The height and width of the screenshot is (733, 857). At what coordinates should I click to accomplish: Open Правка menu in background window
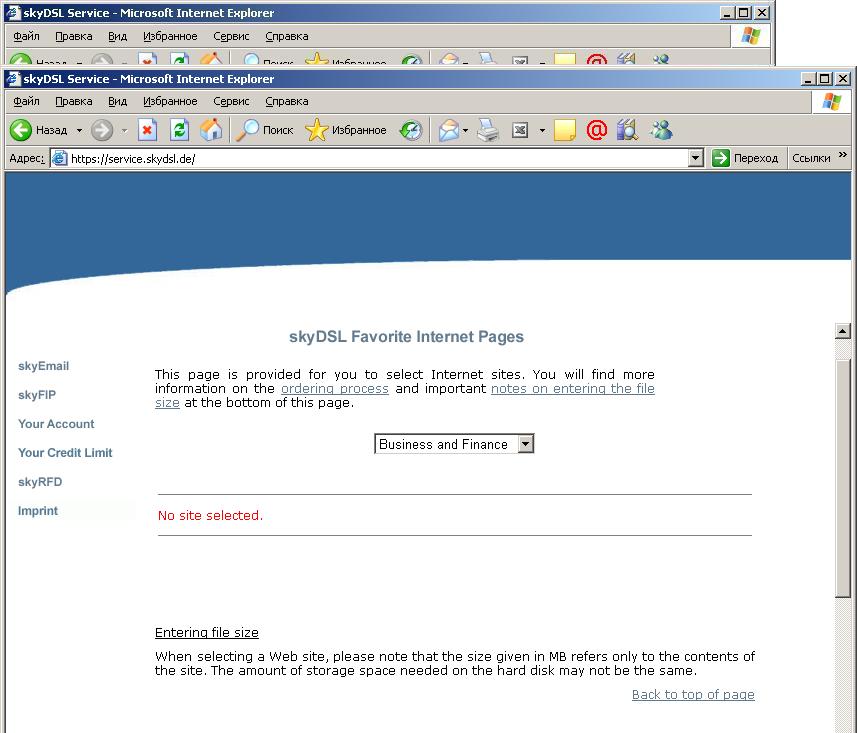[74, 36]
